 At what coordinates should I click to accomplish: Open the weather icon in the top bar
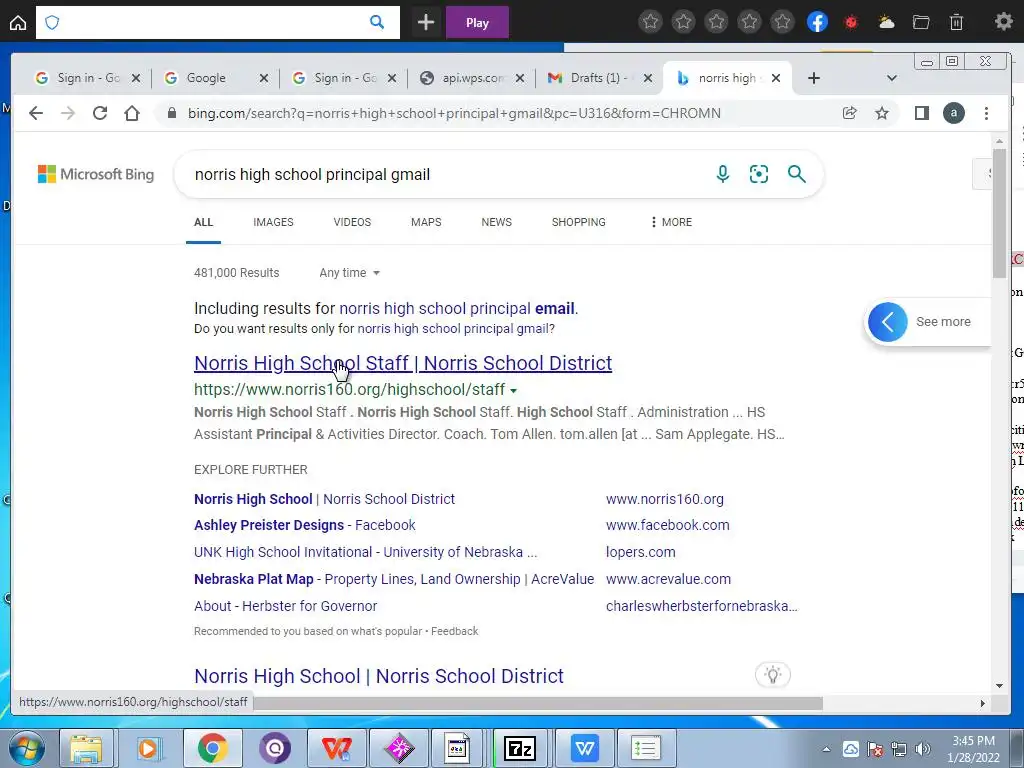click(886, 22)
